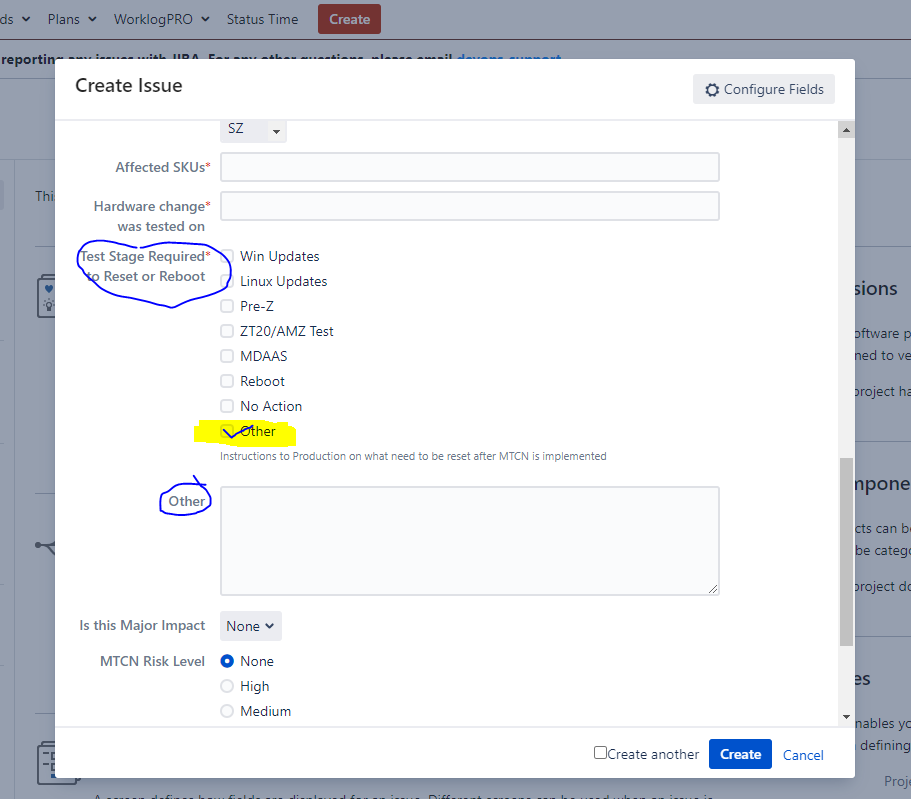Viewport: 911px width, 799px height.
Task: Enable the Win Updates checkbox
Action: [x=226, y=256]
